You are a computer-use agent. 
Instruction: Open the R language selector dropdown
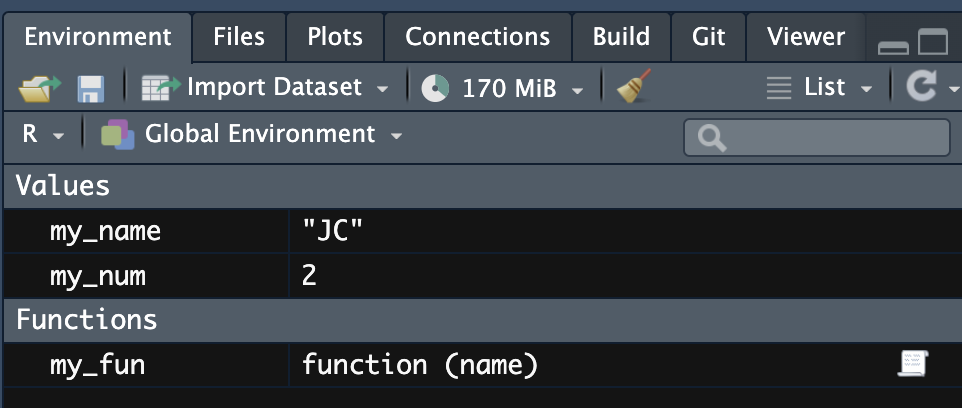42,134
